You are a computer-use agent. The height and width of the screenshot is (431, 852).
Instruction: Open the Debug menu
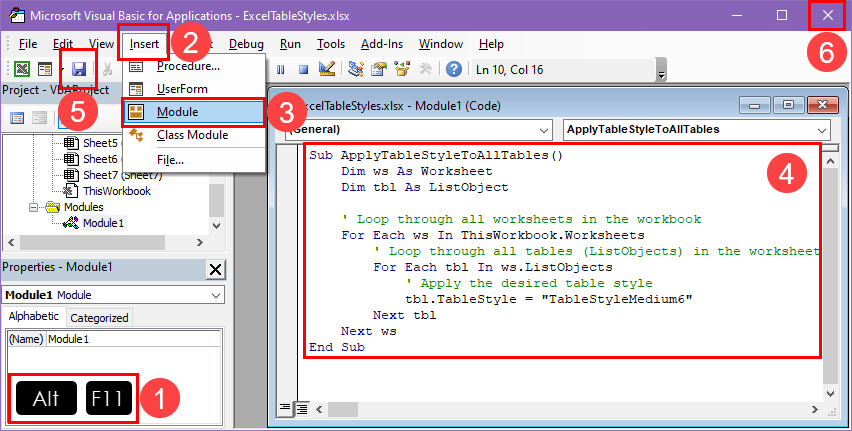(x=246, y=44)
